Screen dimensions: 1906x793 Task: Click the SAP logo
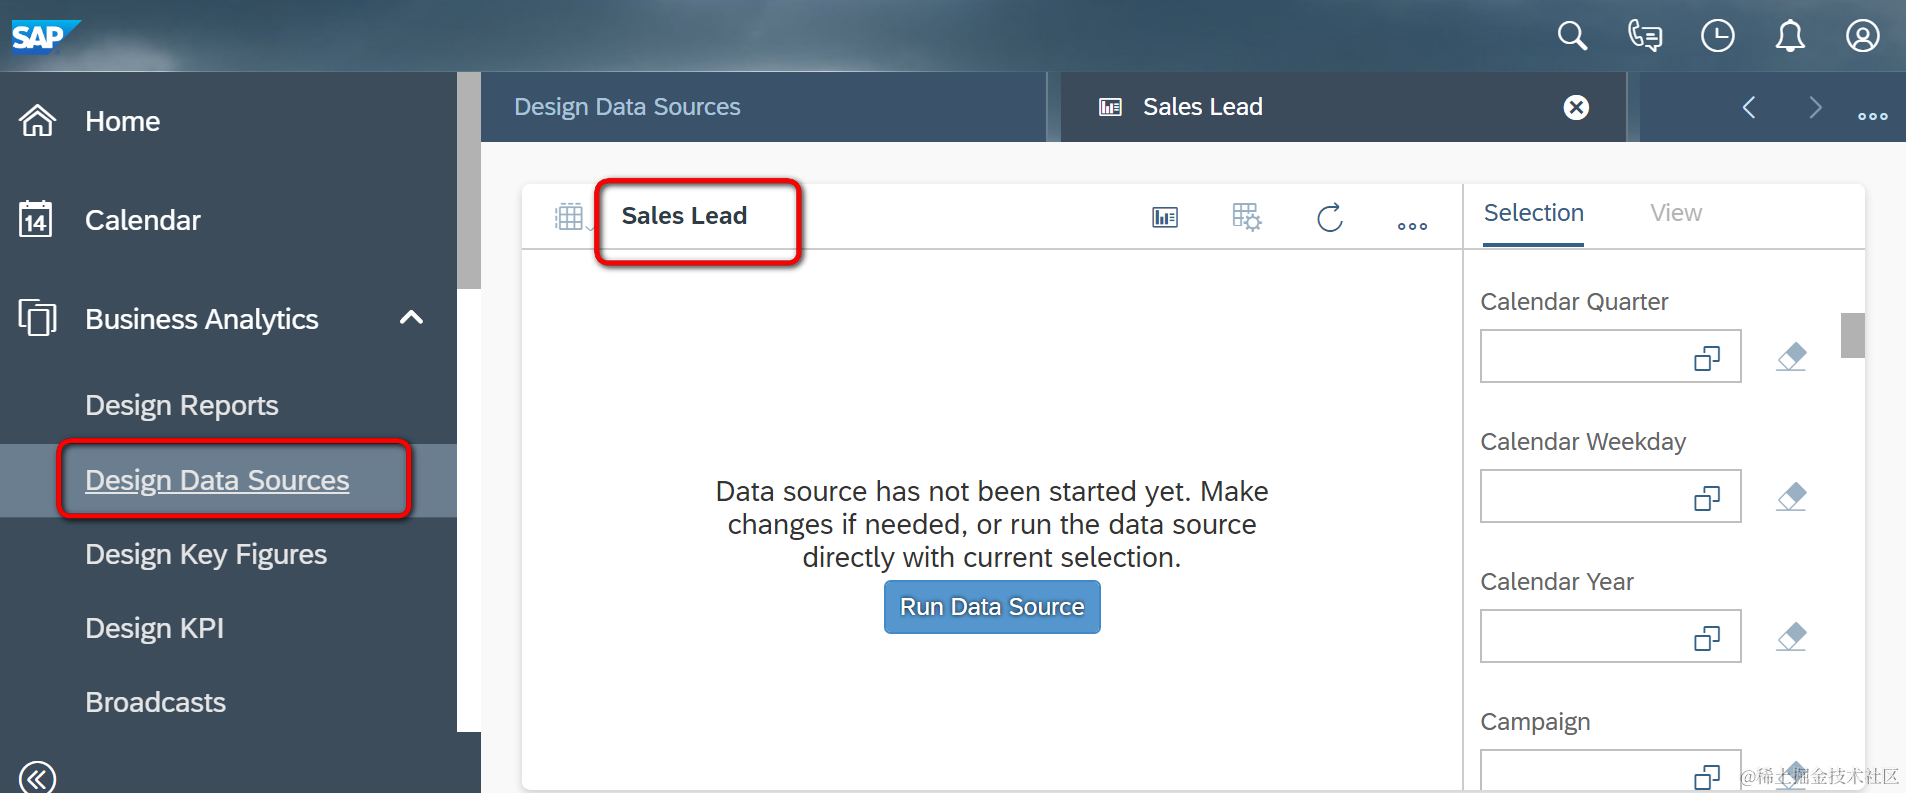click(x=44, y=37)
